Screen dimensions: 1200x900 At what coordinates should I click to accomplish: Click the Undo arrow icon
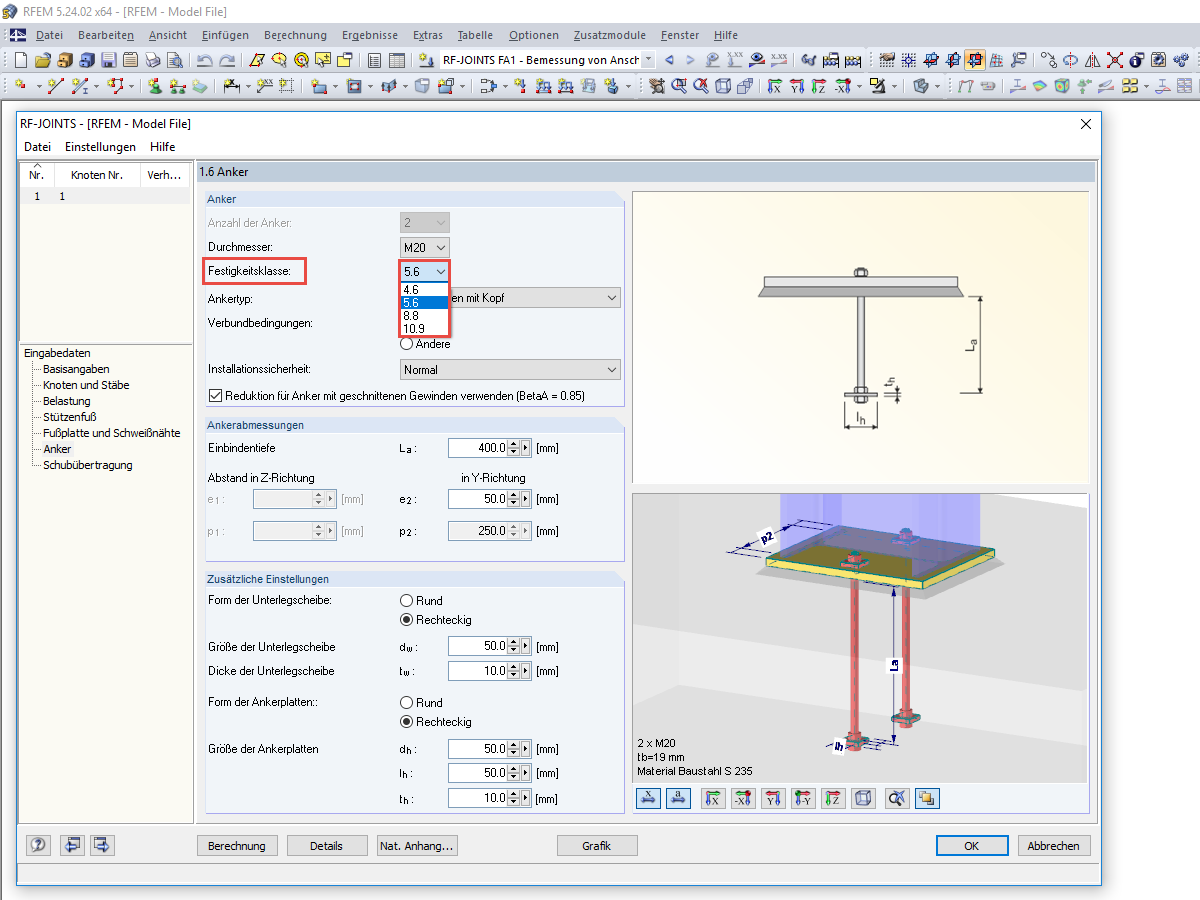coord(204,60)
